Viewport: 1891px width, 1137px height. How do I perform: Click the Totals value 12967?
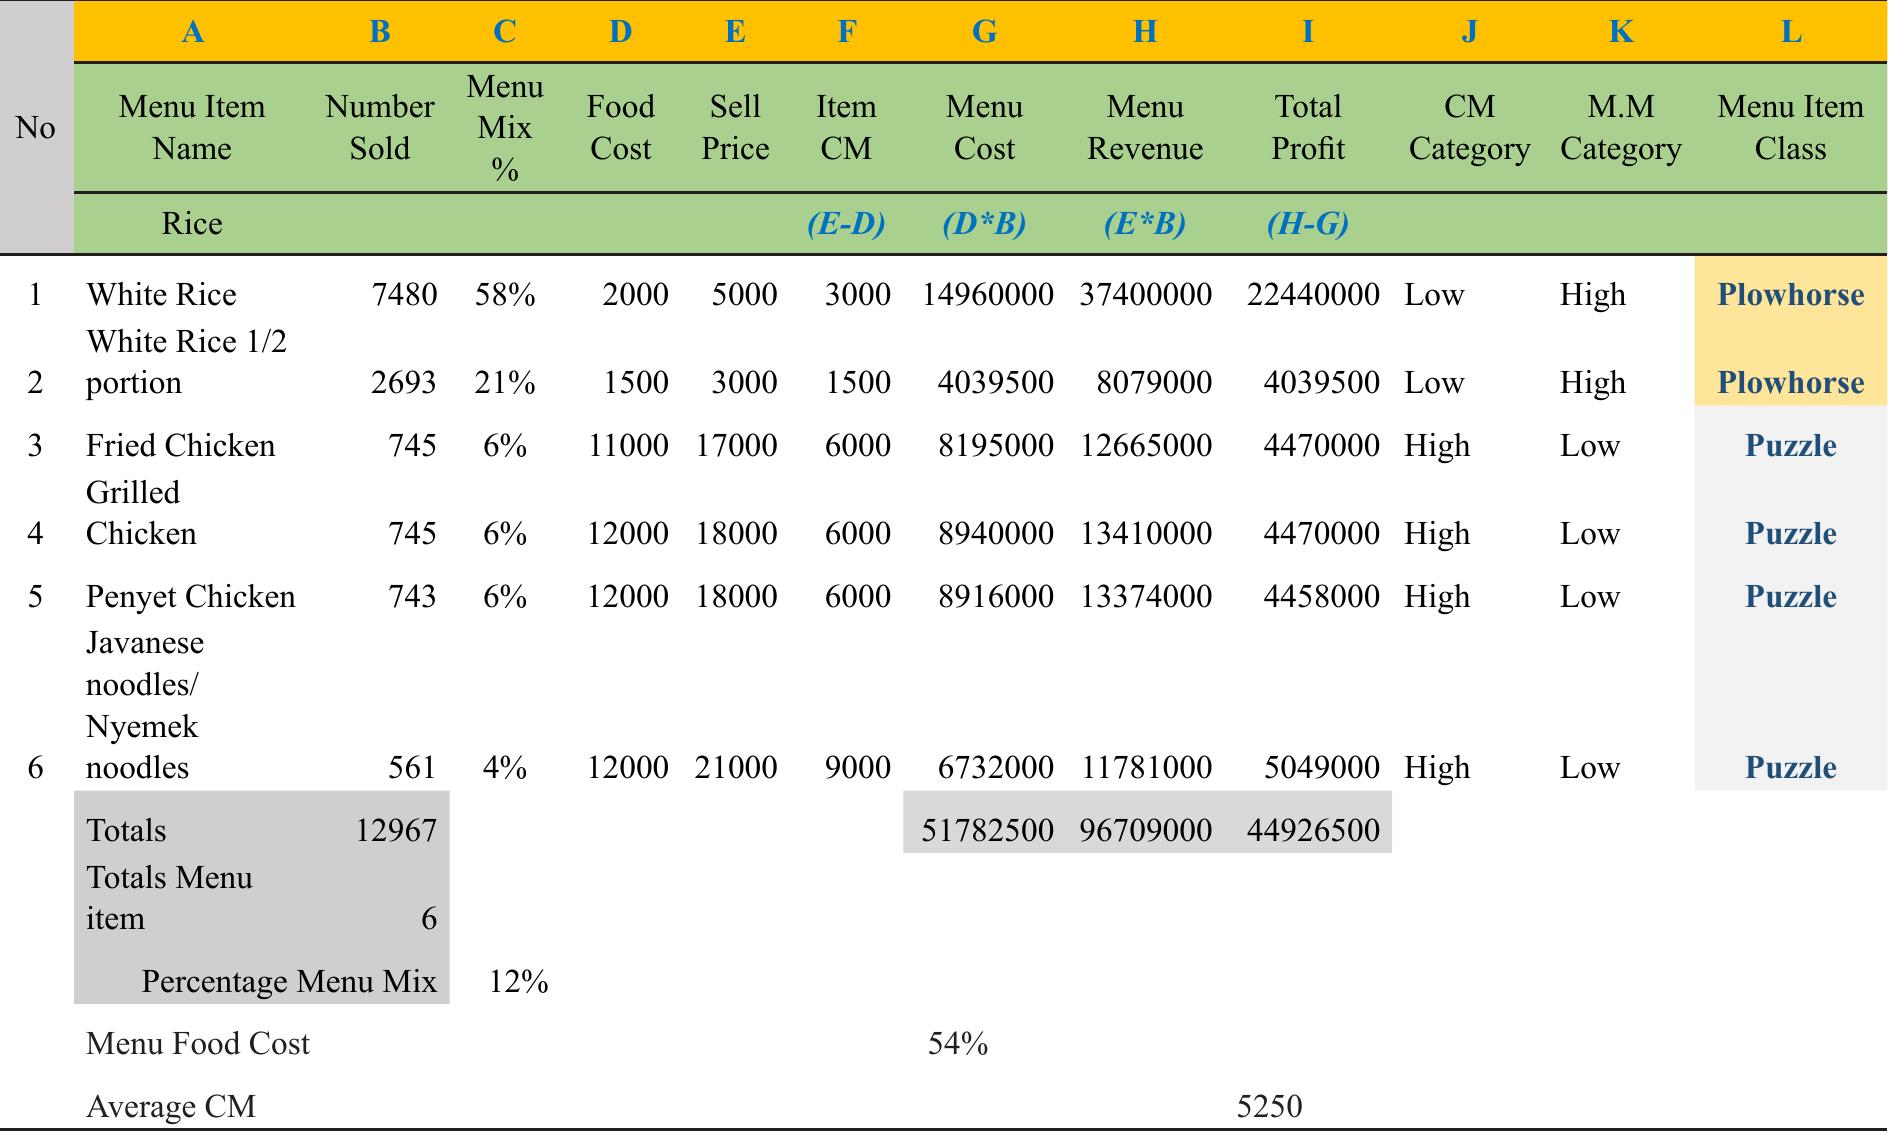(x=395, y=829)
